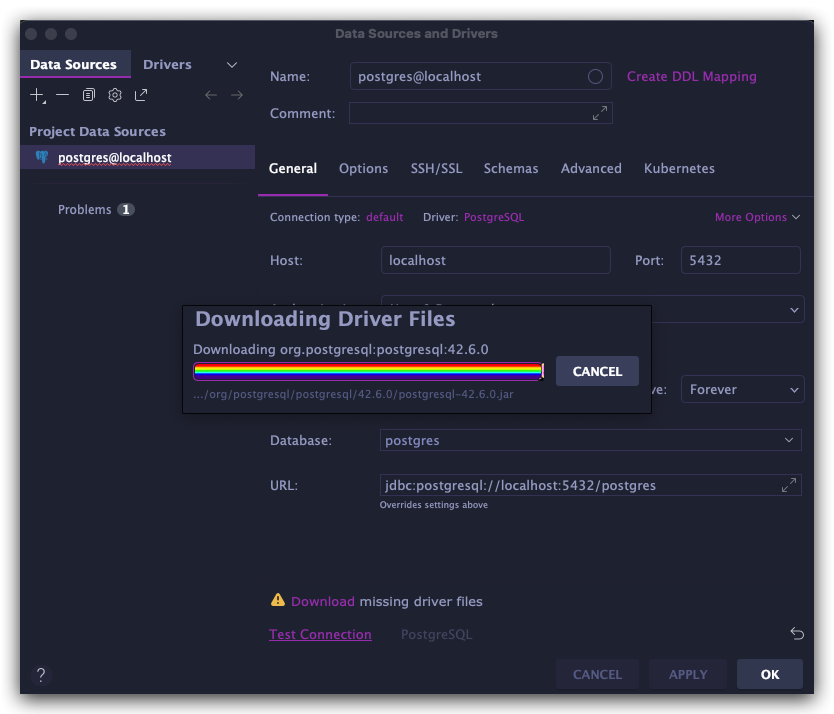Open the Forever save dropdown
This screenshot has width=834, height=714.
coord(742,389)
